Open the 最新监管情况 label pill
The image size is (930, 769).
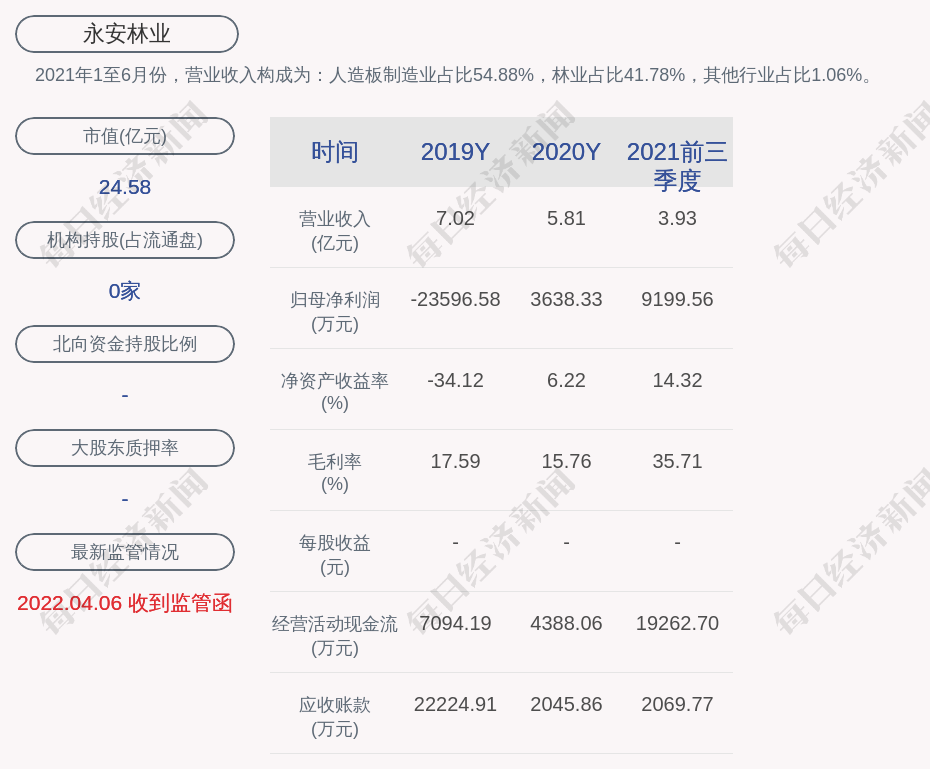125,552
